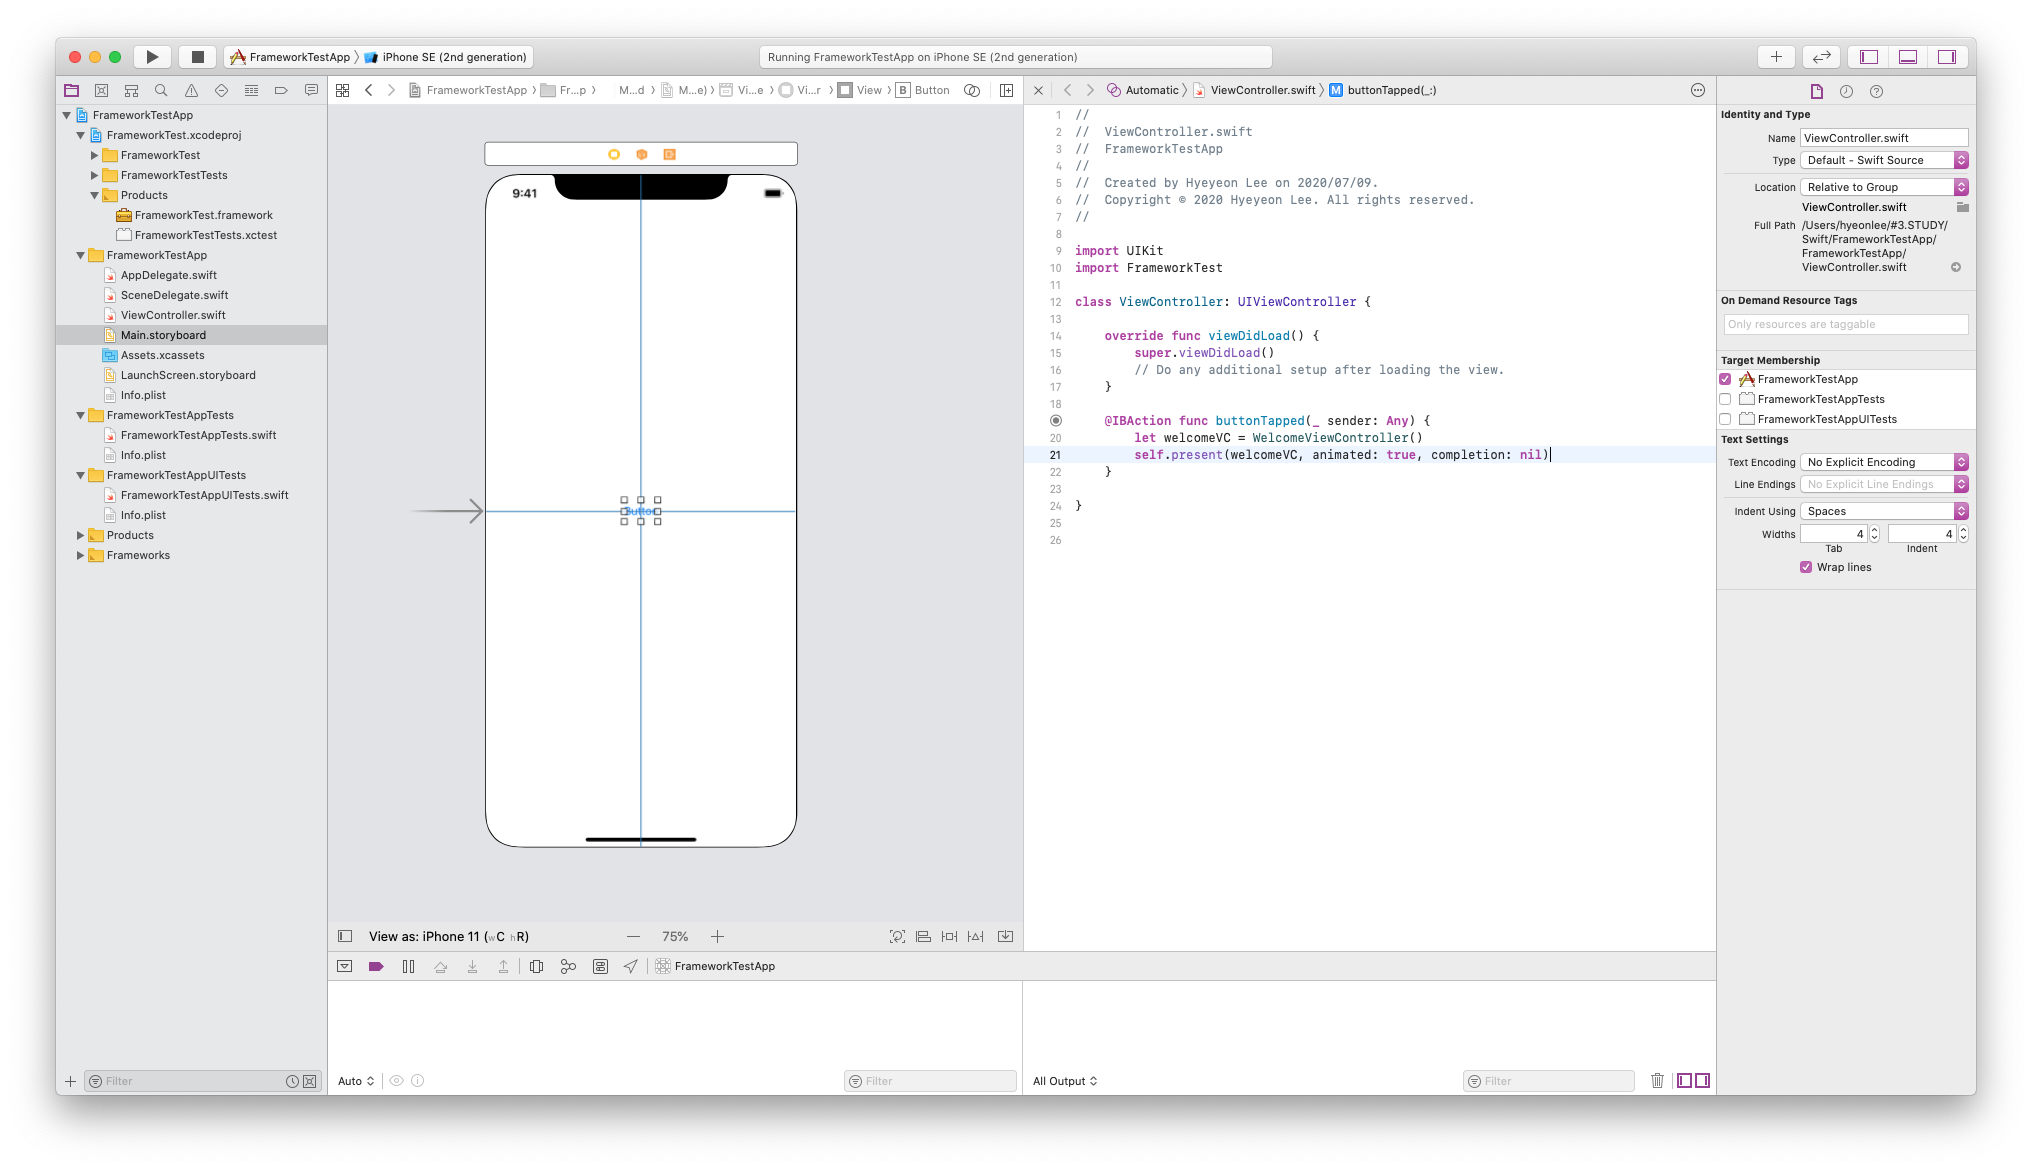
Task: Toggle the breakpoints activation icon
Action: pos(376,966)
